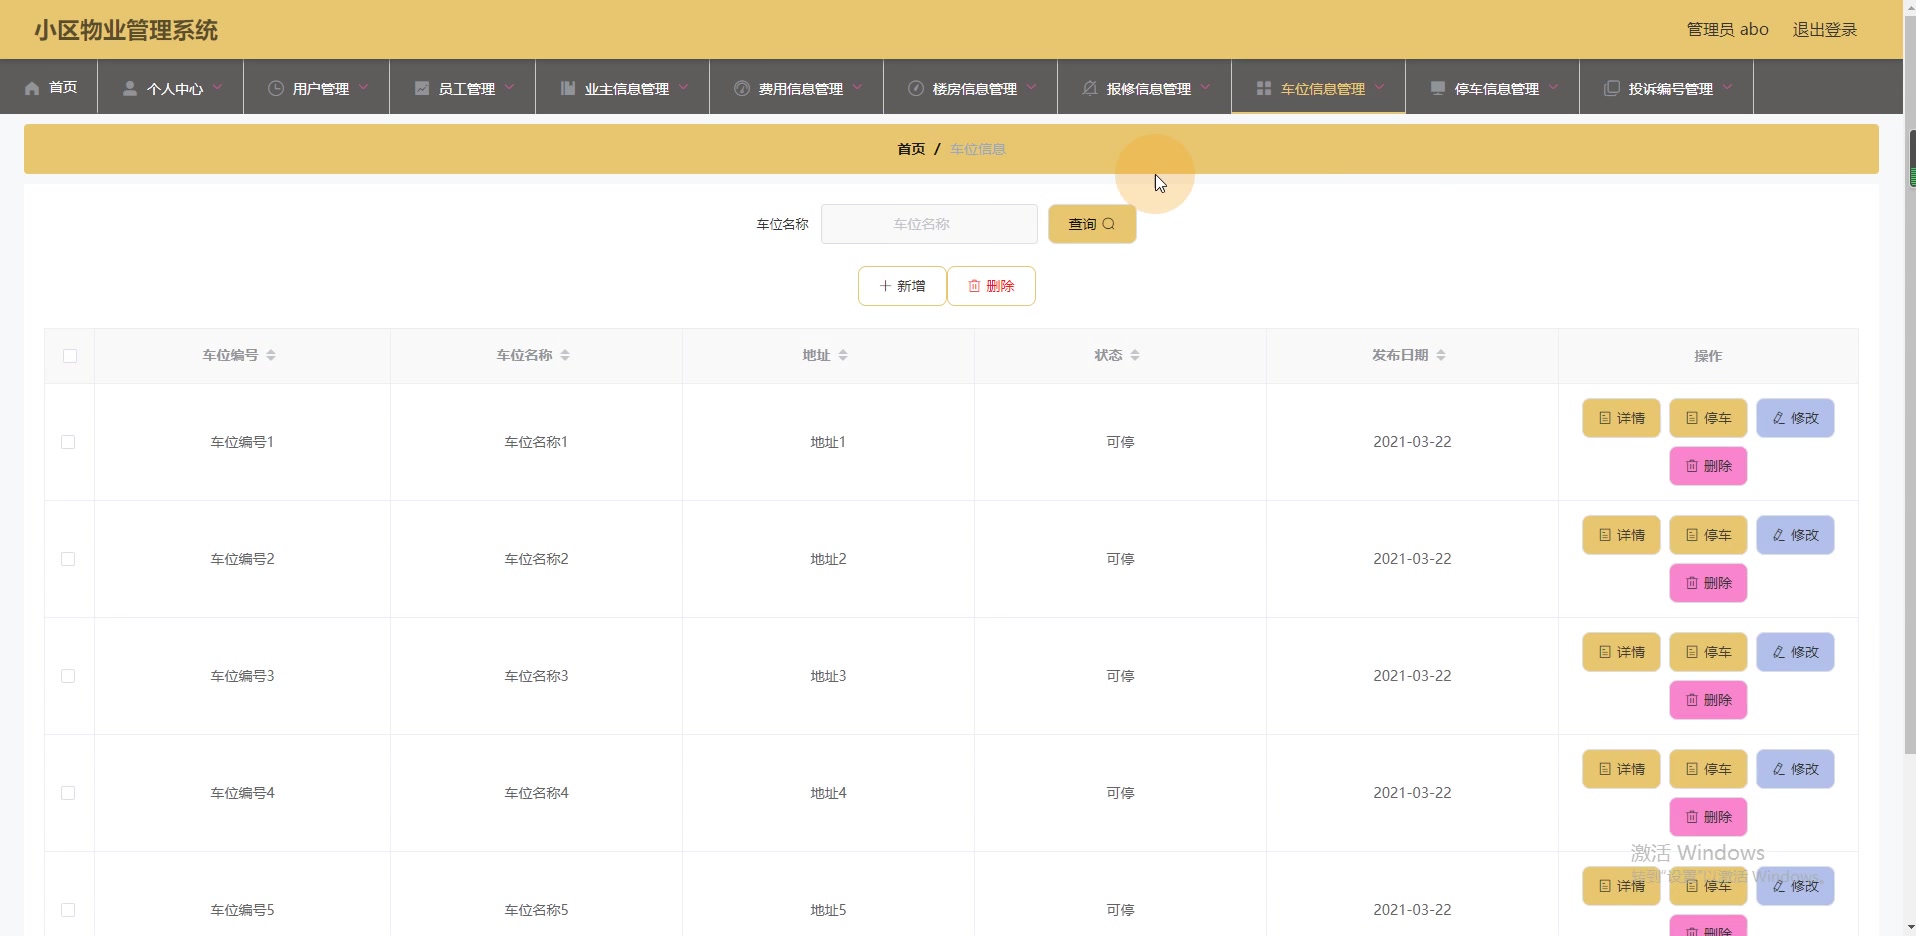Expand the 业主信息管理 dropdown arrow
This screenshot has height=936, width=1916.
coord(683,87)
